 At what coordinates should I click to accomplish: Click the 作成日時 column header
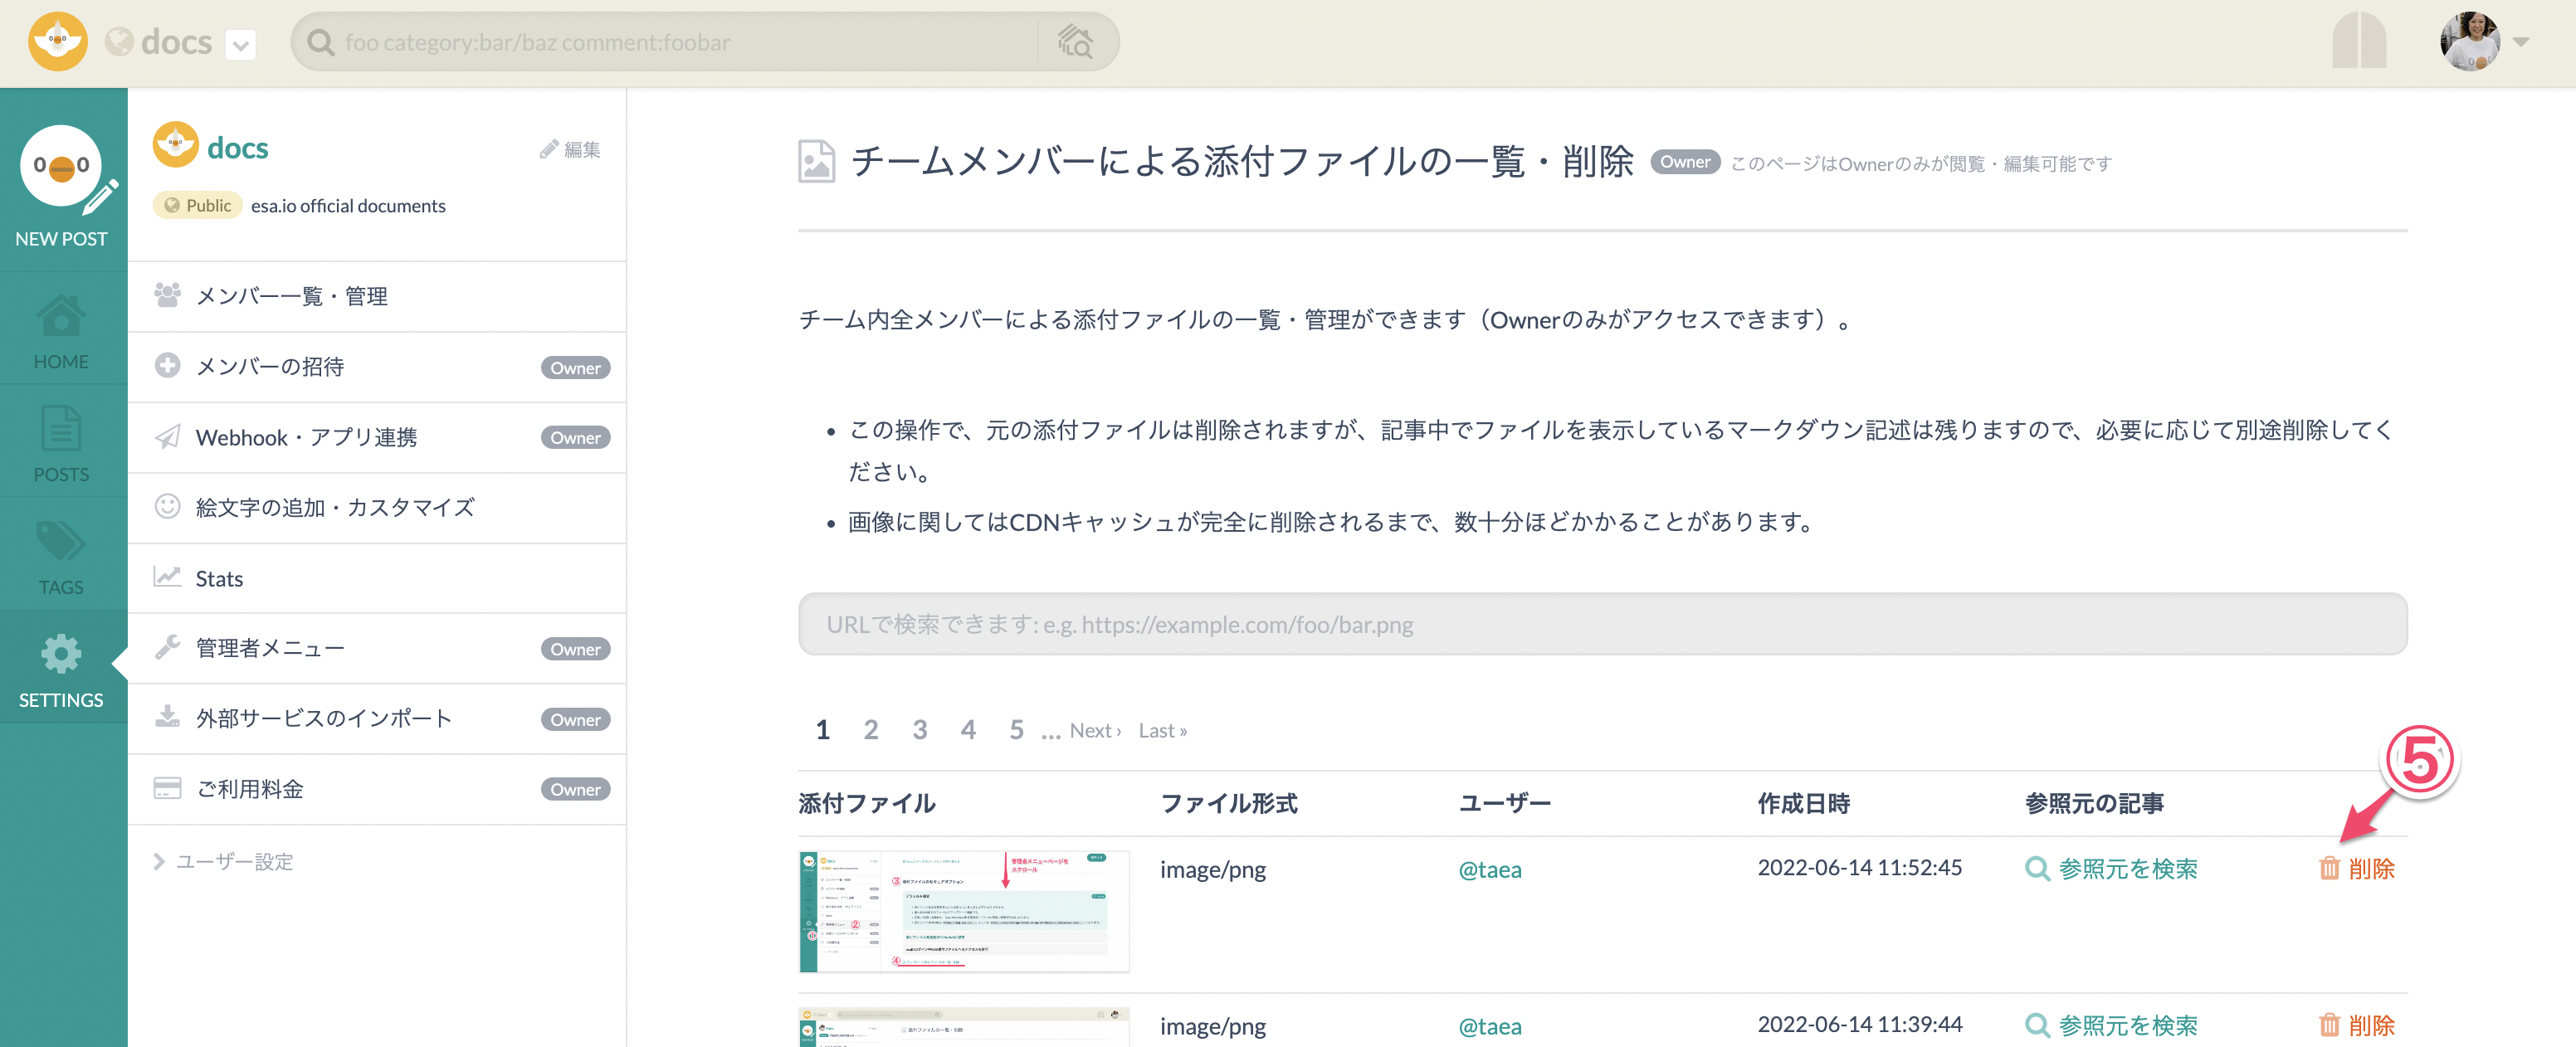tap(1804, 803)
